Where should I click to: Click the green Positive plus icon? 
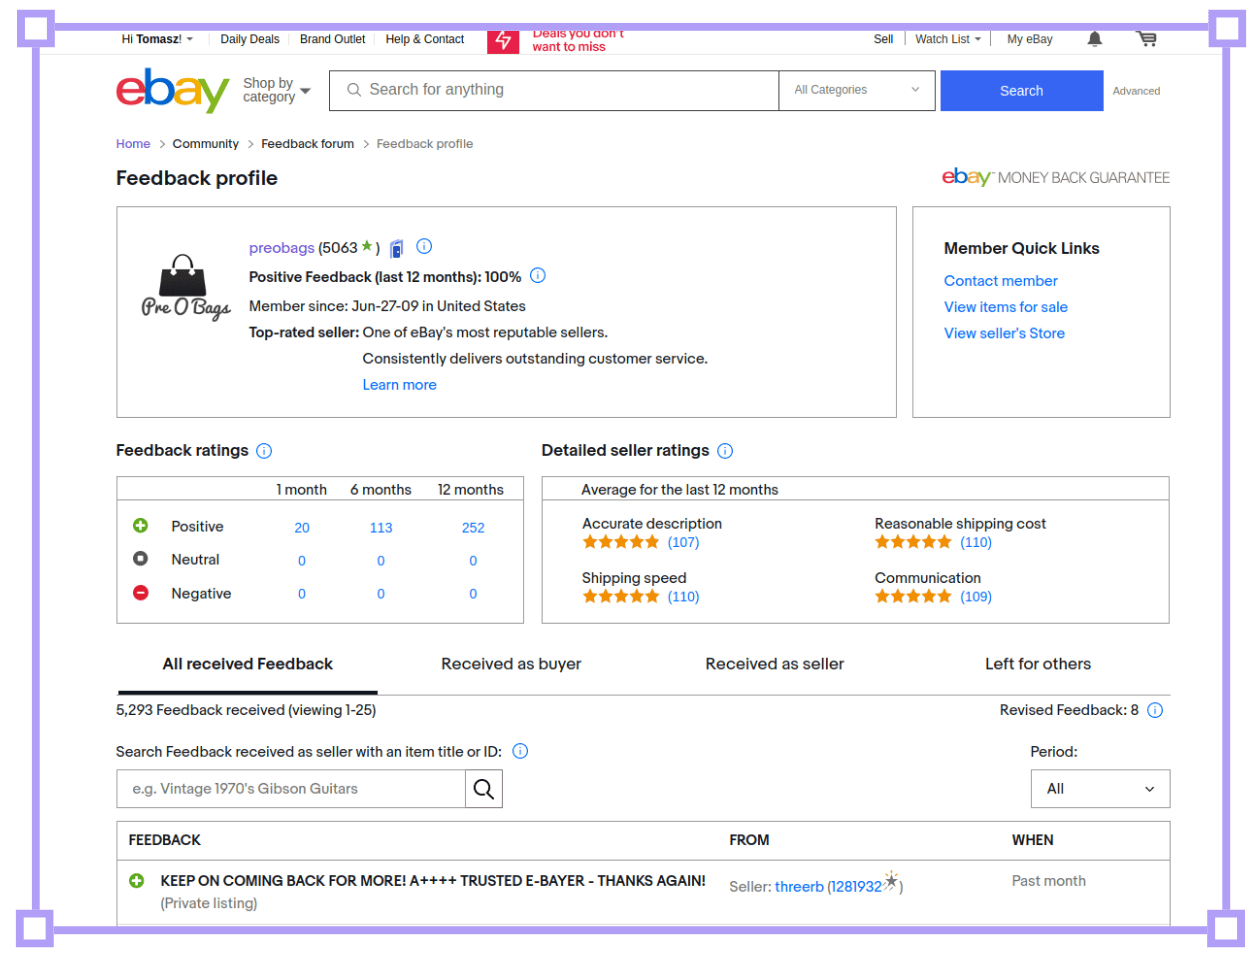(x=141, y=526)
